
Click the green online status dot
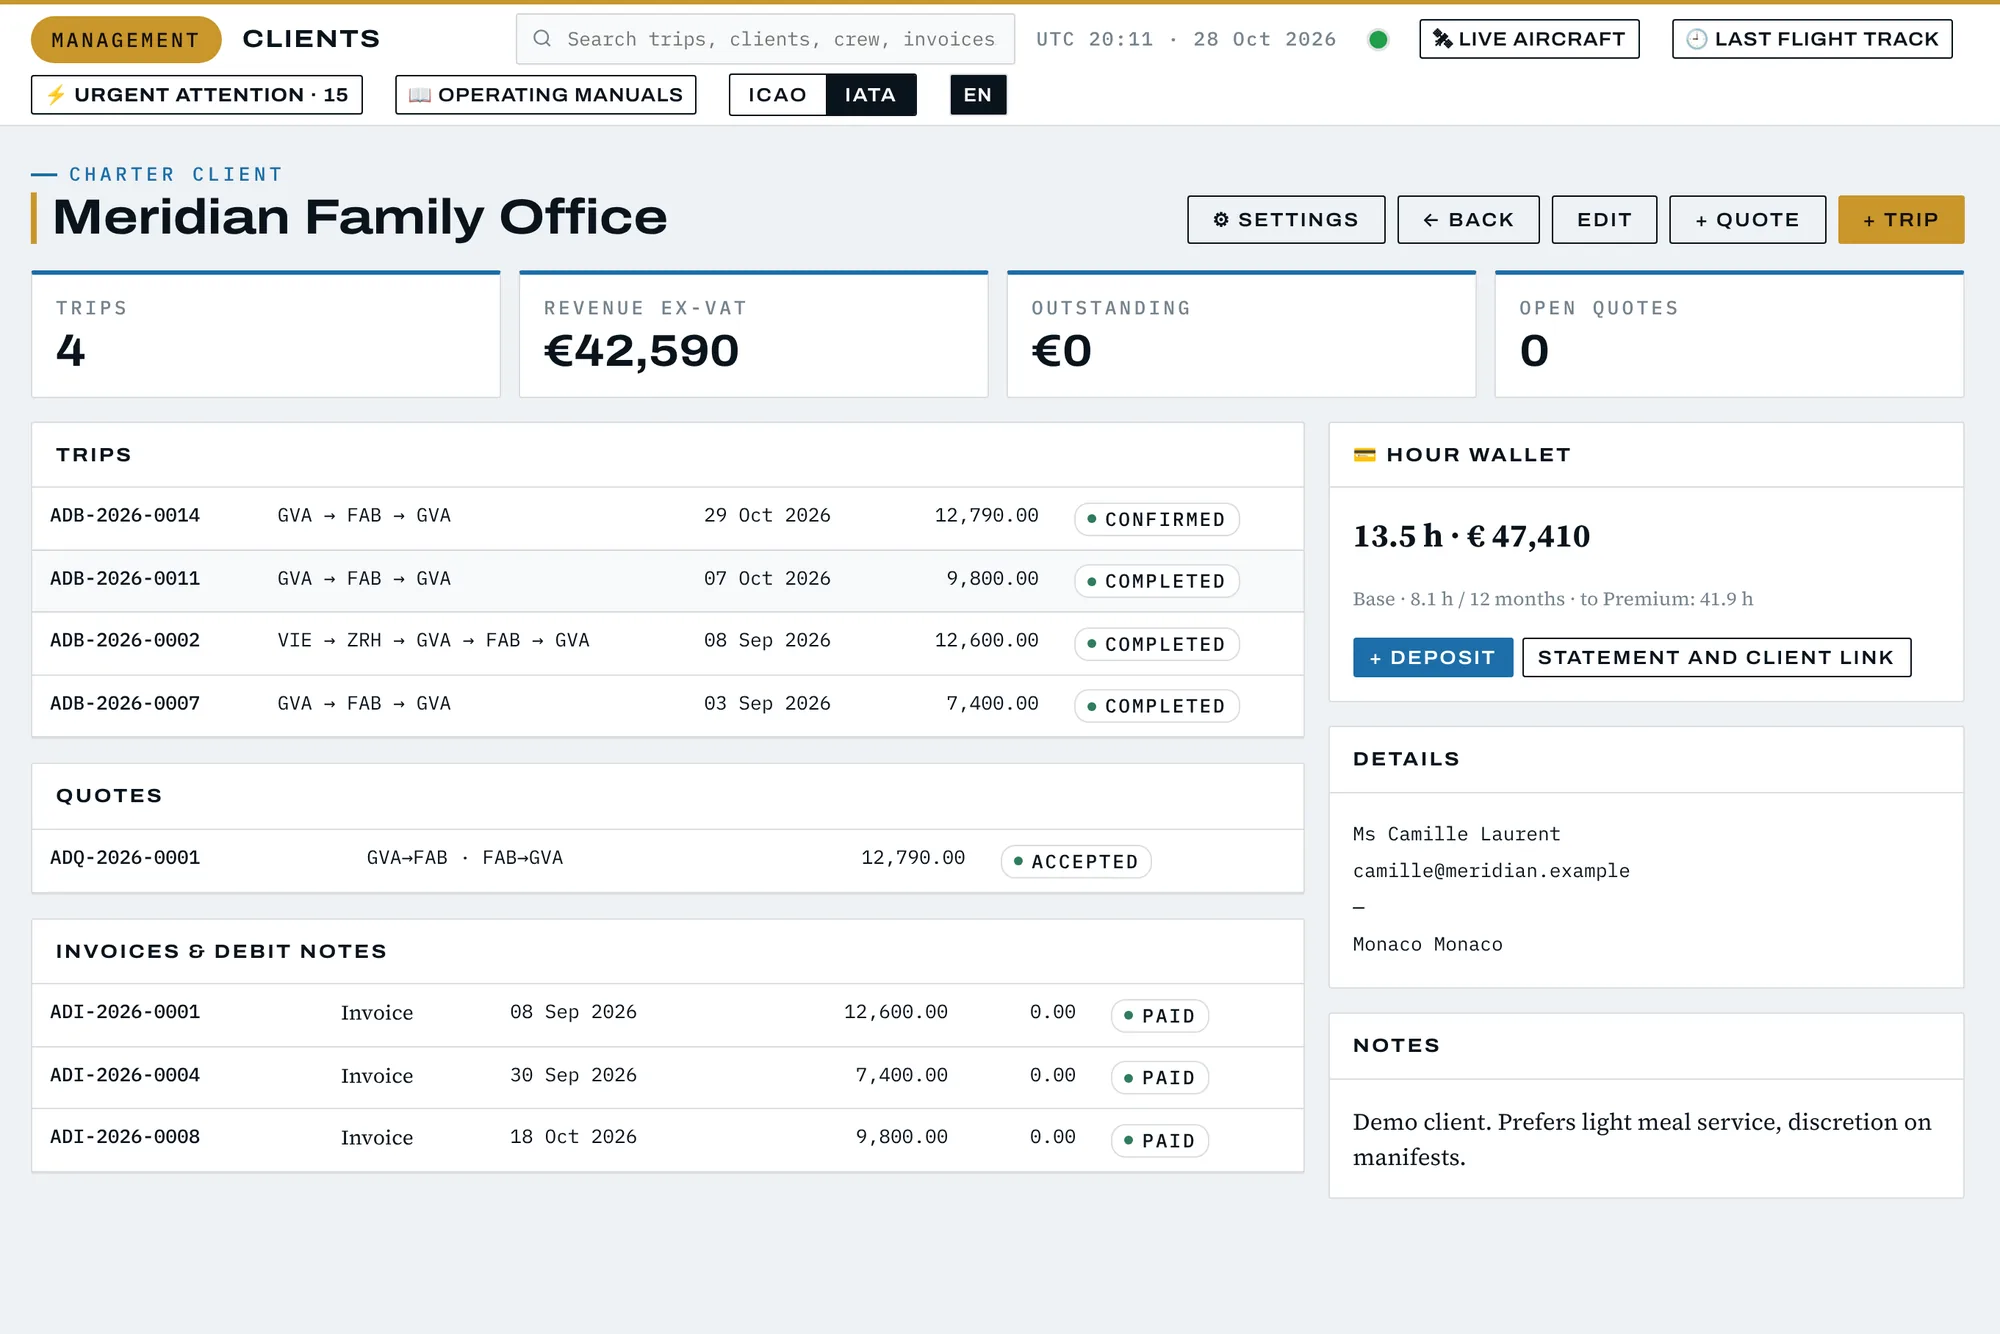pos(1378,40)
